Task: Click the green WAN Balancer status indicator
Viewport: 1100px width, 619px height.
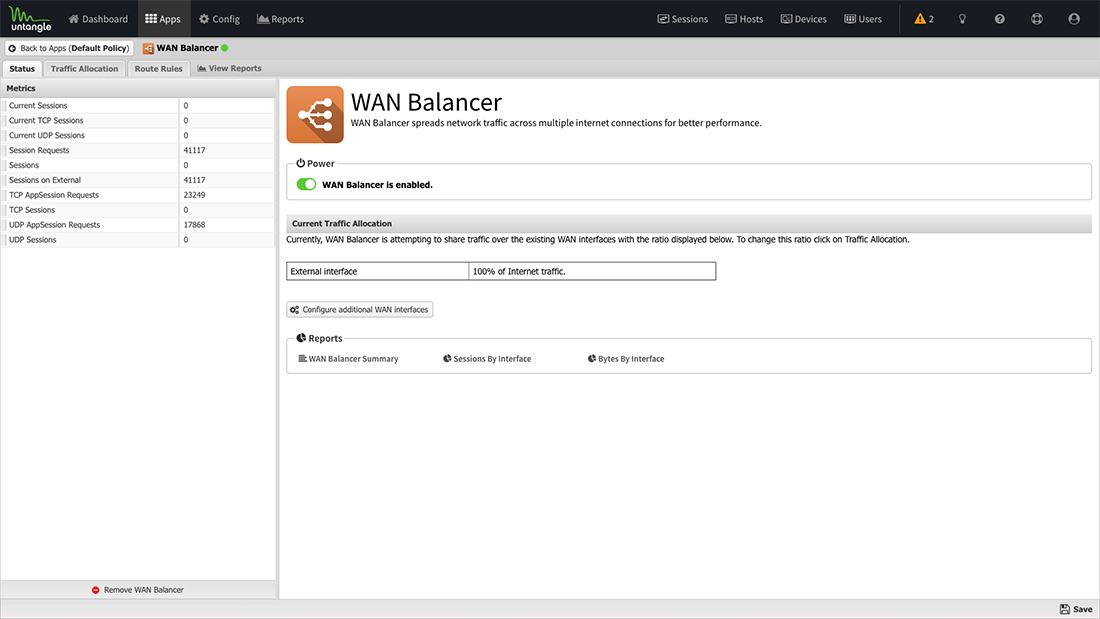Action: (x=224, y=48)
